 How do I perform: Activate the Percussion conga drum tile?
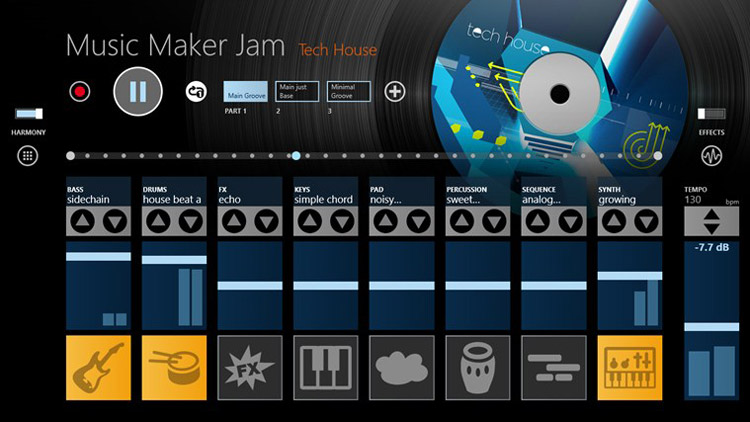point(477,367)
